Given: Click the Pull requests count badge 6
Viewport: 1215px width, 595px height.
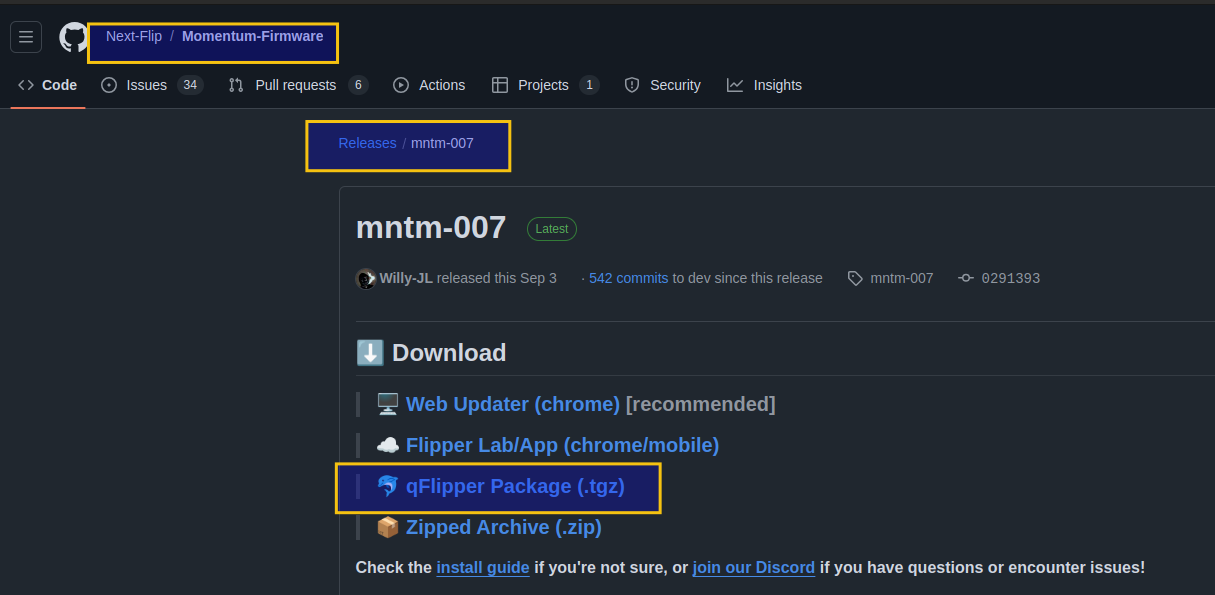Looking at the screenshot, I should point(358,85).
